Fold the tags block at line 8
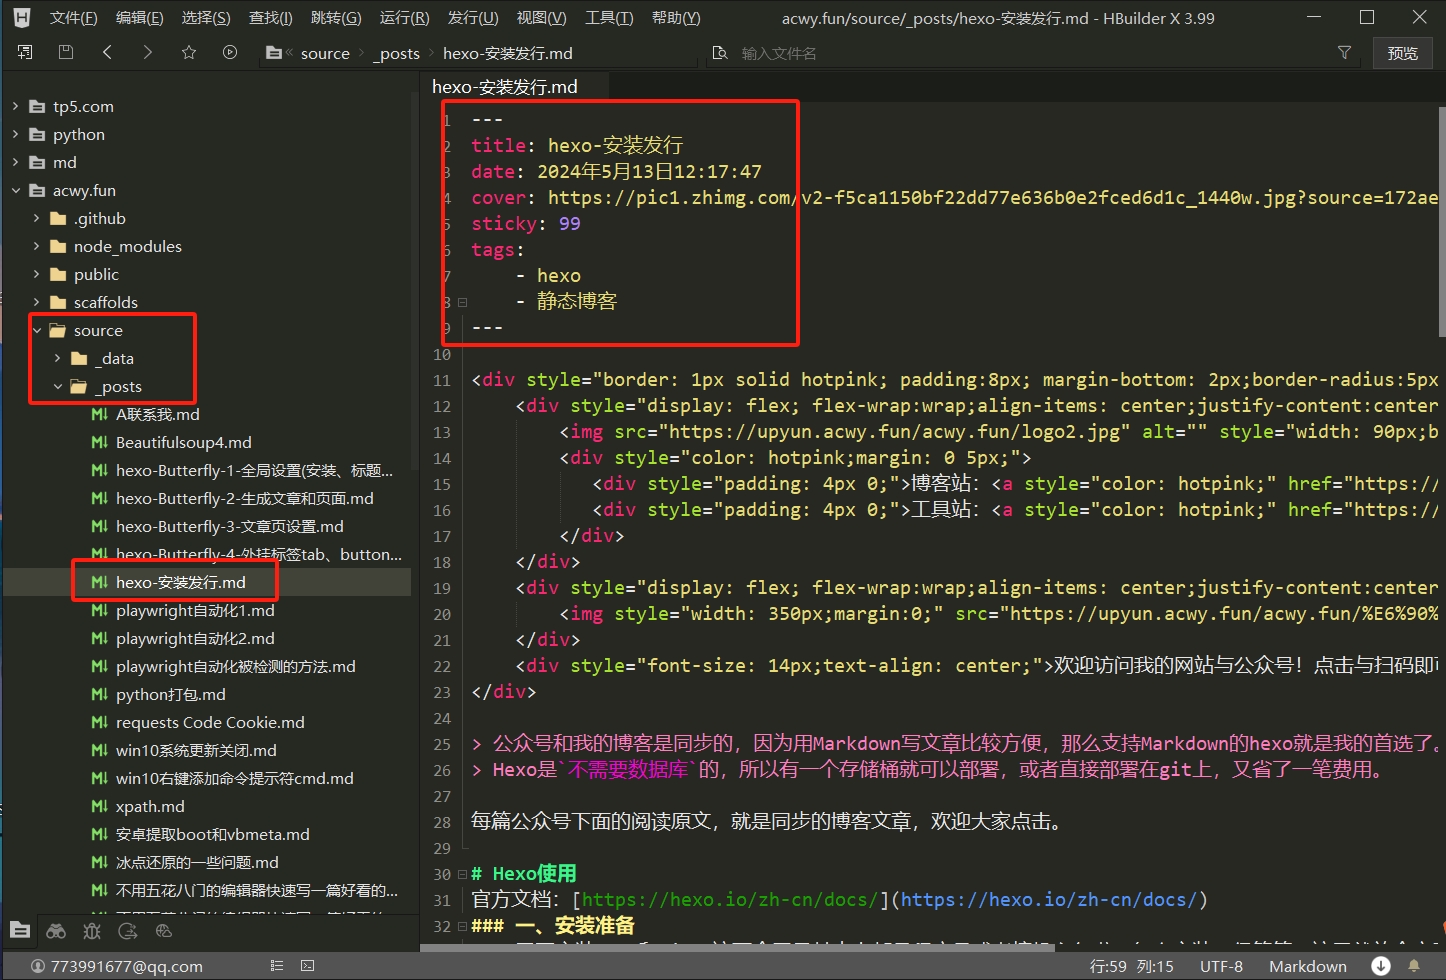 tap(462, 302)
